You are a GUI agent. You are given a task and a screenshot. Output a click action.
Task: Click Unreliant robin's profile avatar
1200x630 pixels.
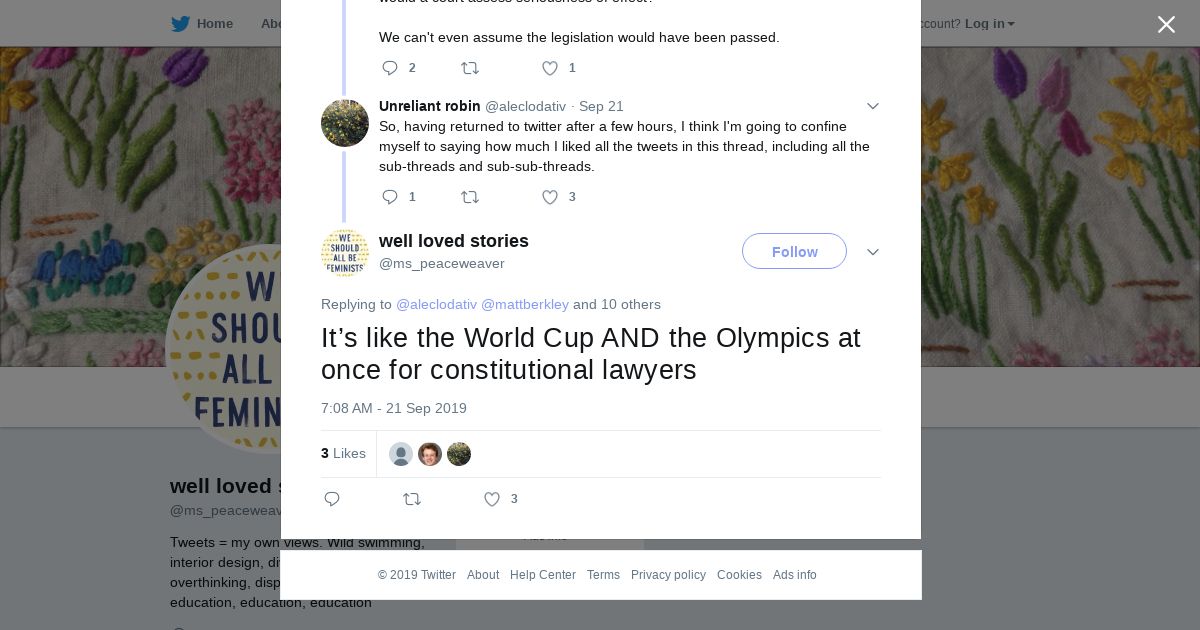(345, 123)
